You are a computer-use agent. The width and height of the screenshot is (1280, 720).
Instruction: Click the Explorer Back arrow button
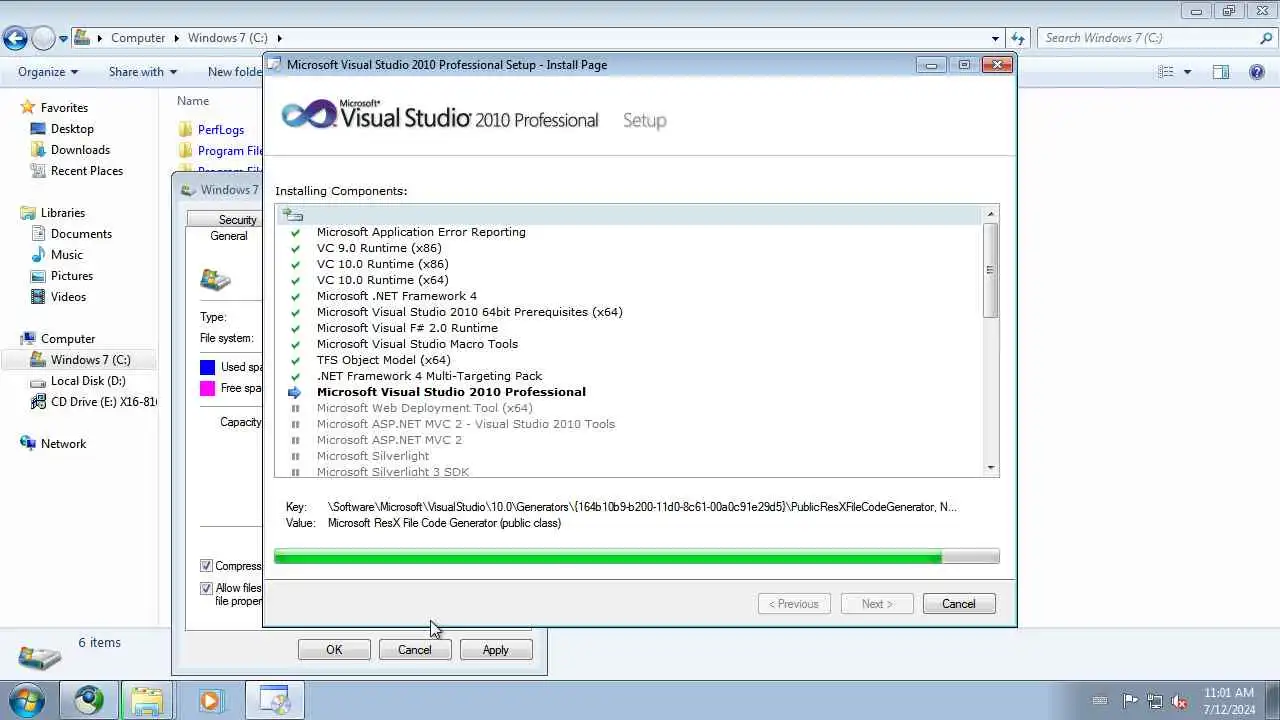[15, 38]
